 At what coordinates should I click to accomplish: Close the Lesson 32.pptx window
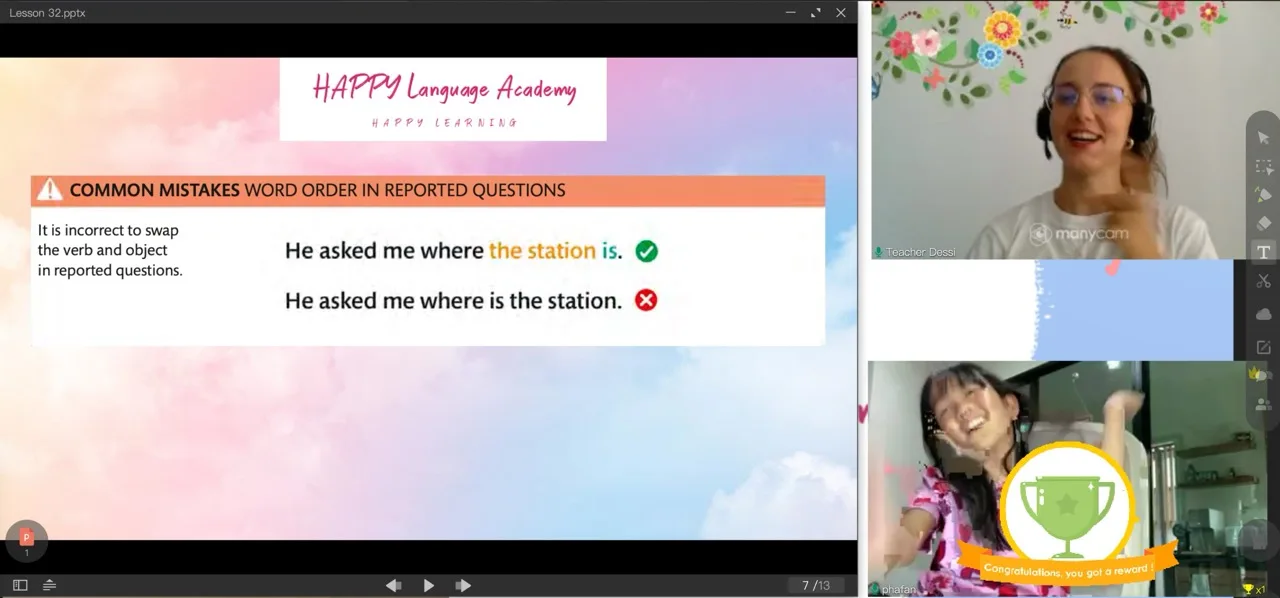coord(841,13)
